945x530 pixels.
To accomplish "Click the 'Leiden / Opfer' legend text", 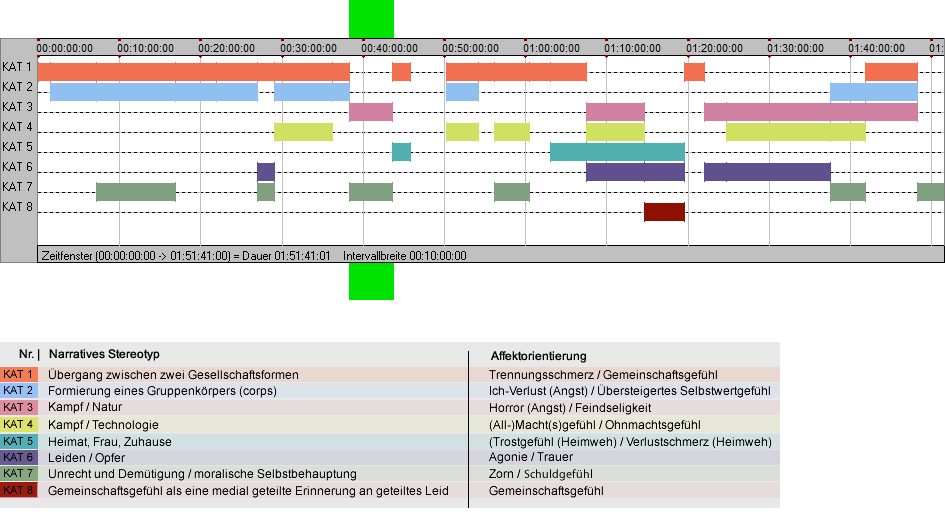I will click(86, 458).
